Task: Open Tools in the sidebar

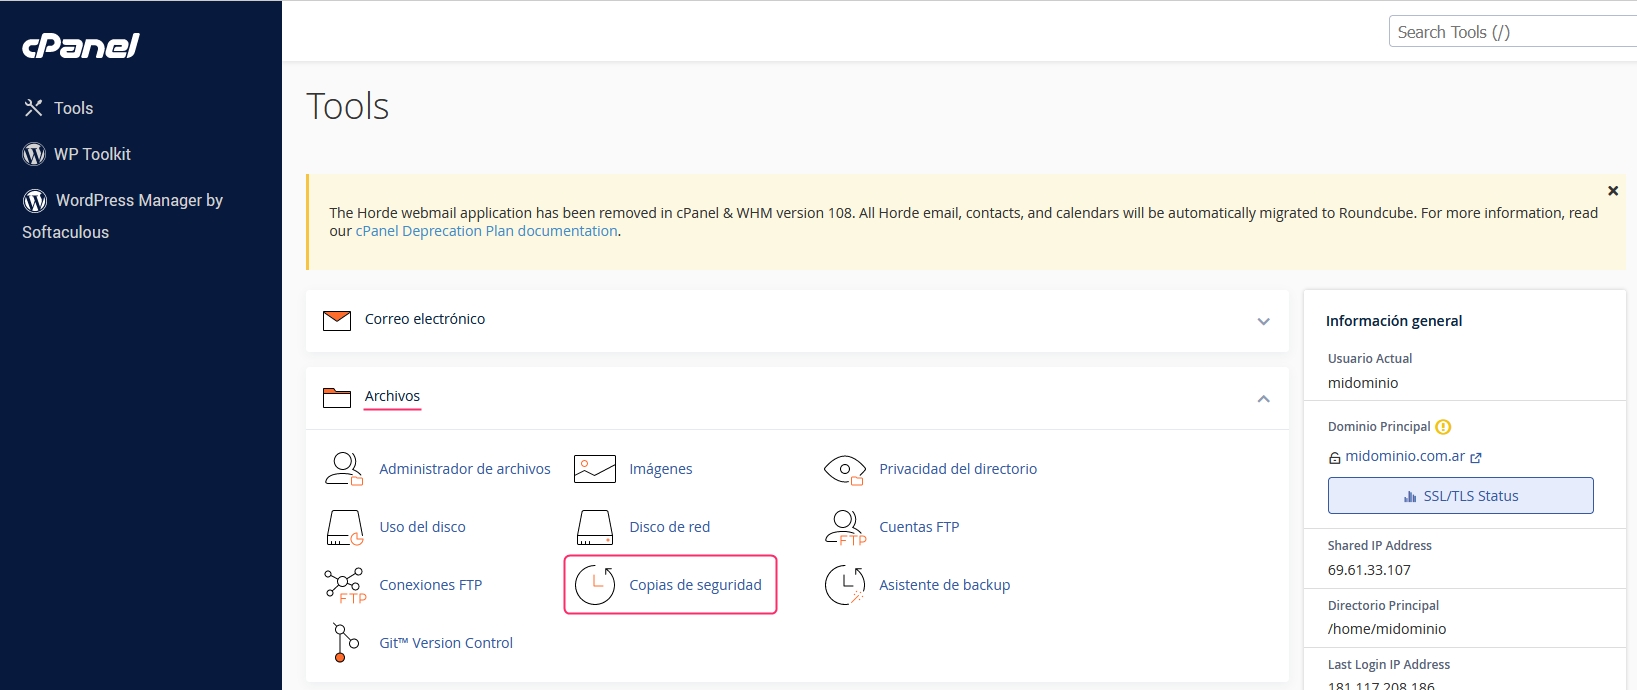Action: point(73,108)
